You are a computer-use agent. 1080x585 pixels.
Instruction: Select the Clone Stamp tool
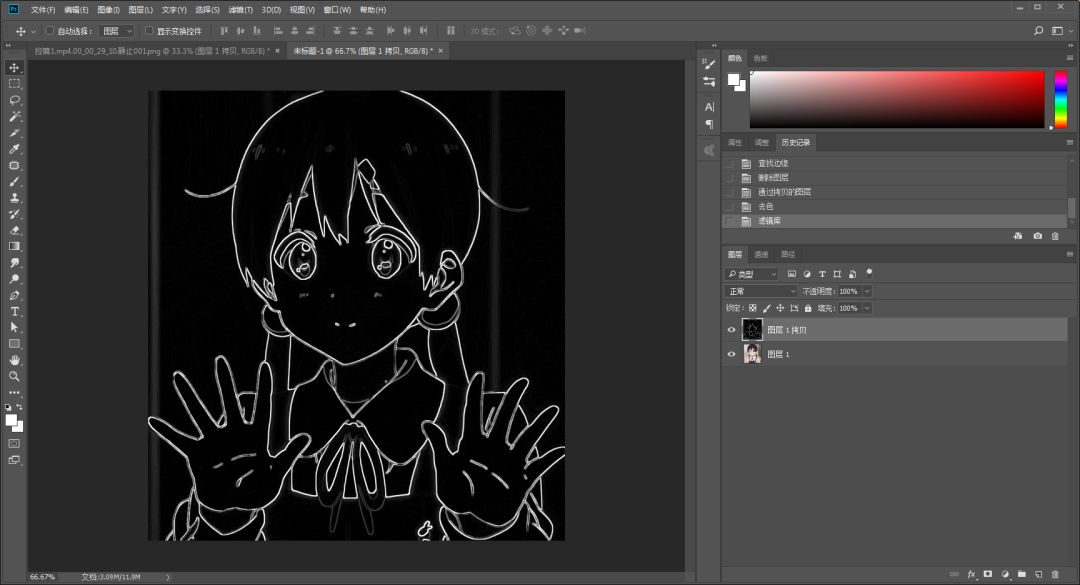click(14, 198)
